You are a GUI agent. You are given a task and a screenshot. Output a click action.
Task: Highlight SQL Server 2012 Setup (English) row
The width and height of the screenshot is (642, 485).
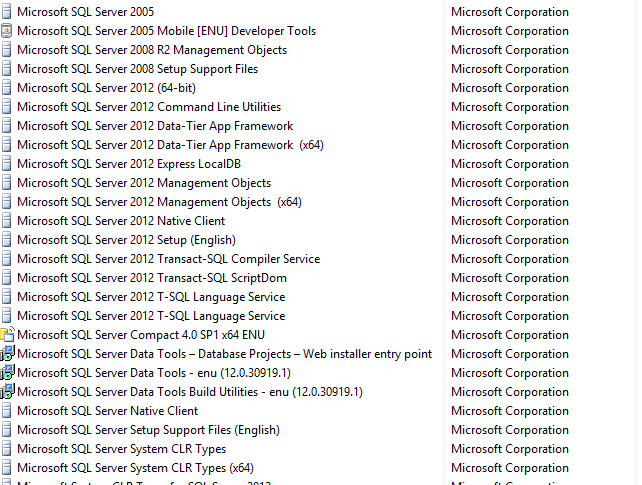point(126,240)
